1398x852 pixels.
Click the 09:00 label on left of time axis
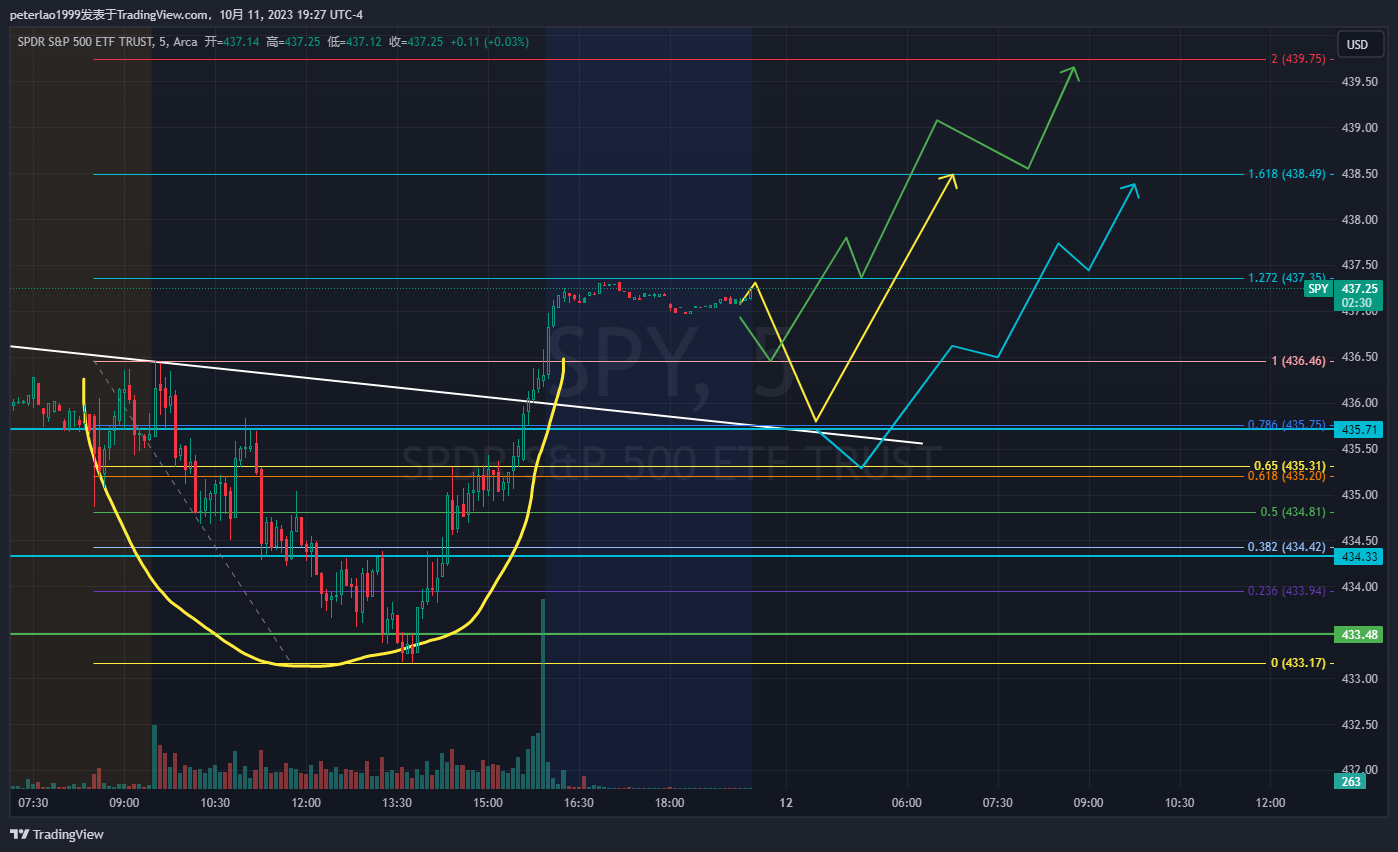124,803
